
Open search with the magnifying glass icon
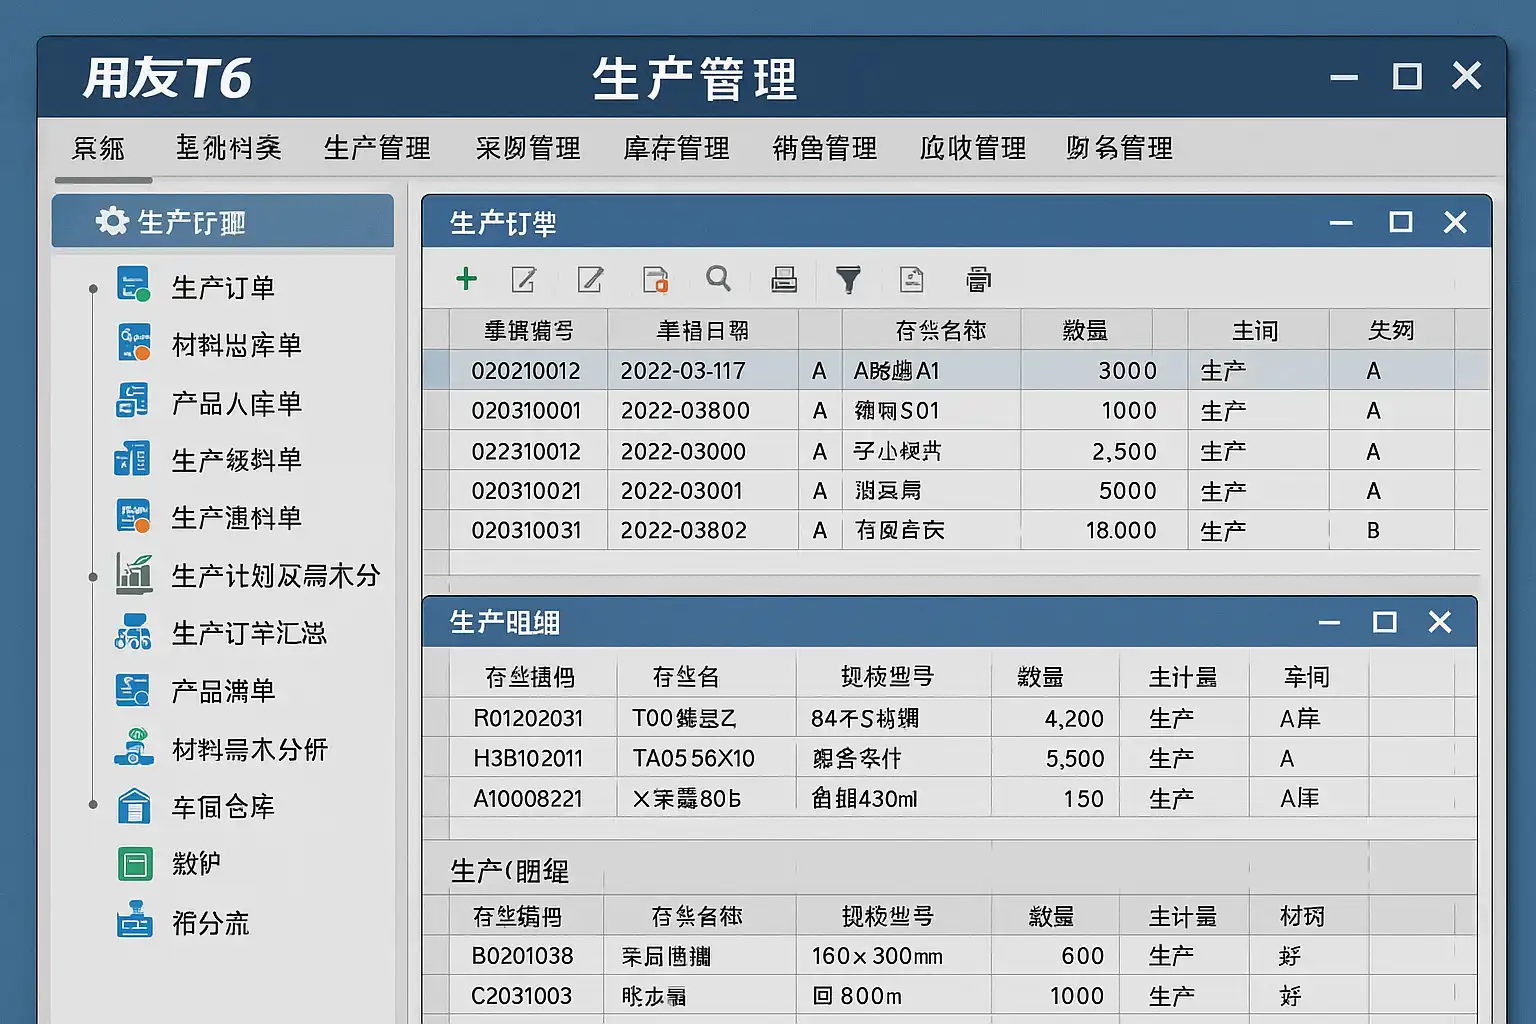point(718,278)
